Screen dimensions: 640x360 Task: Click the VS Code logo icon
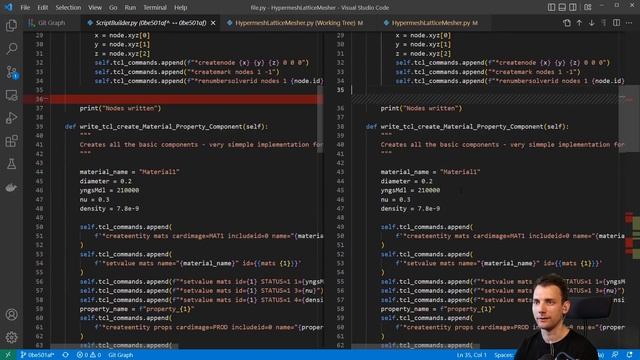point(9,7)
